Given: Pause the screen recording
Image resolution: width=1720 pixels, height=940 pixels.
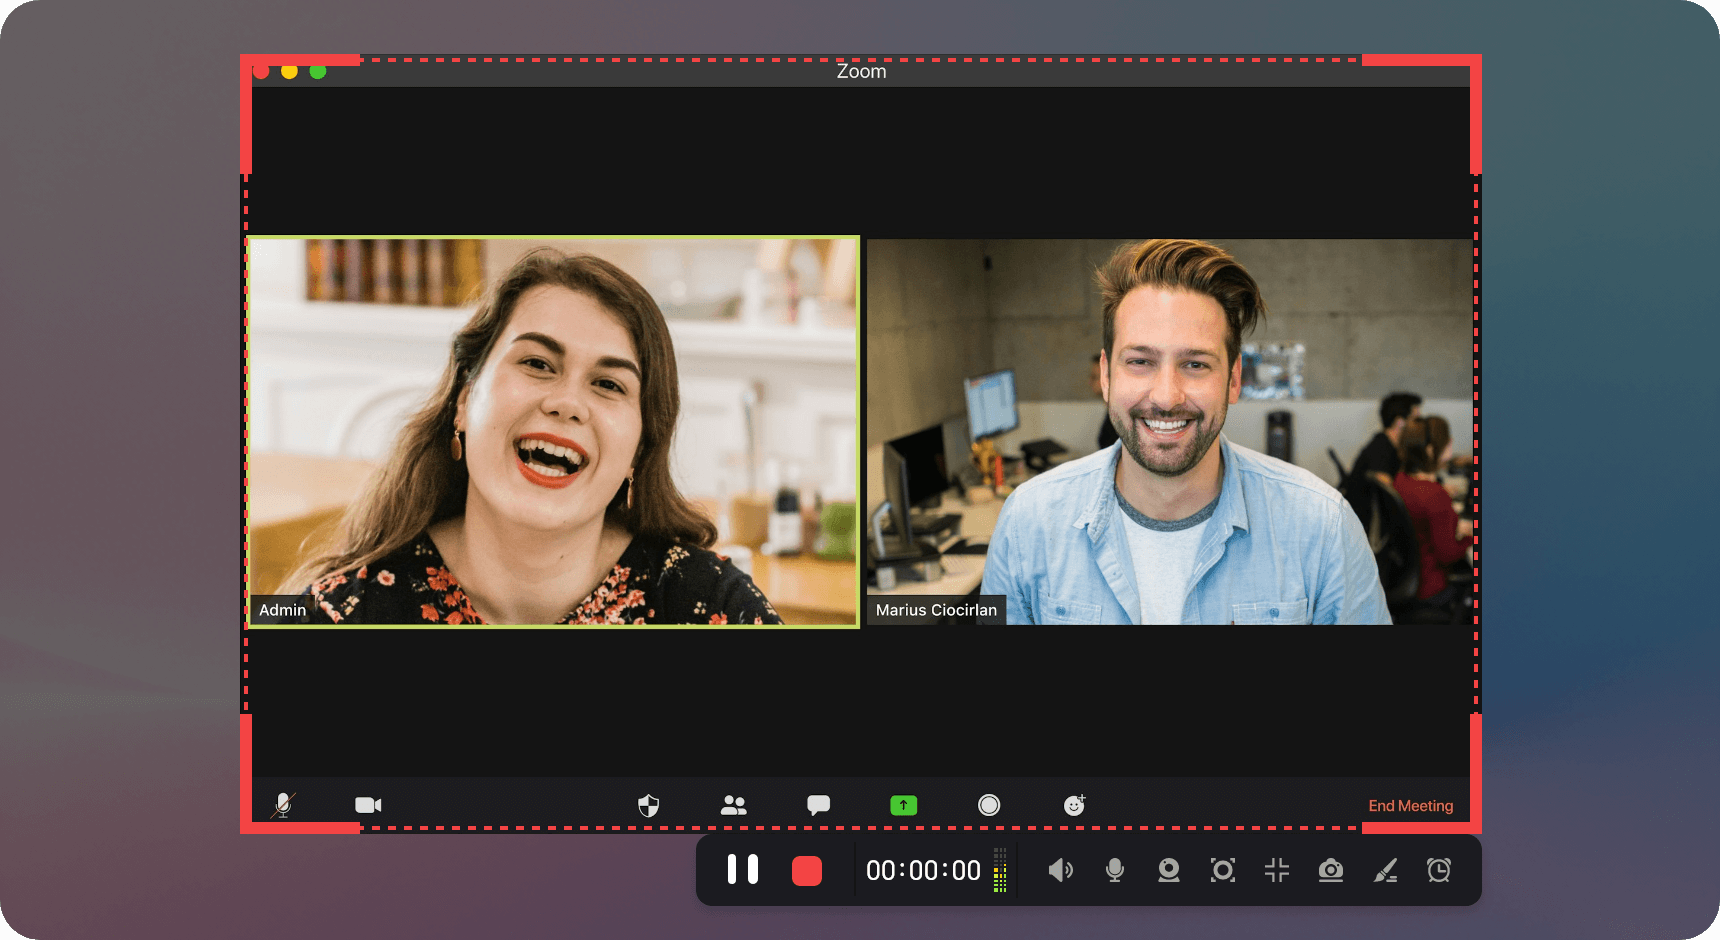Looking at the screenshot, I should [742, 870].
